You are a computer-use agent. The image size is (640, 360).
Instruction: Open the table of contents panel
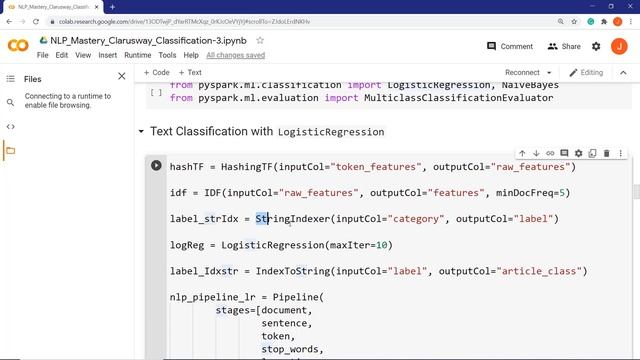tap(11, 79)
